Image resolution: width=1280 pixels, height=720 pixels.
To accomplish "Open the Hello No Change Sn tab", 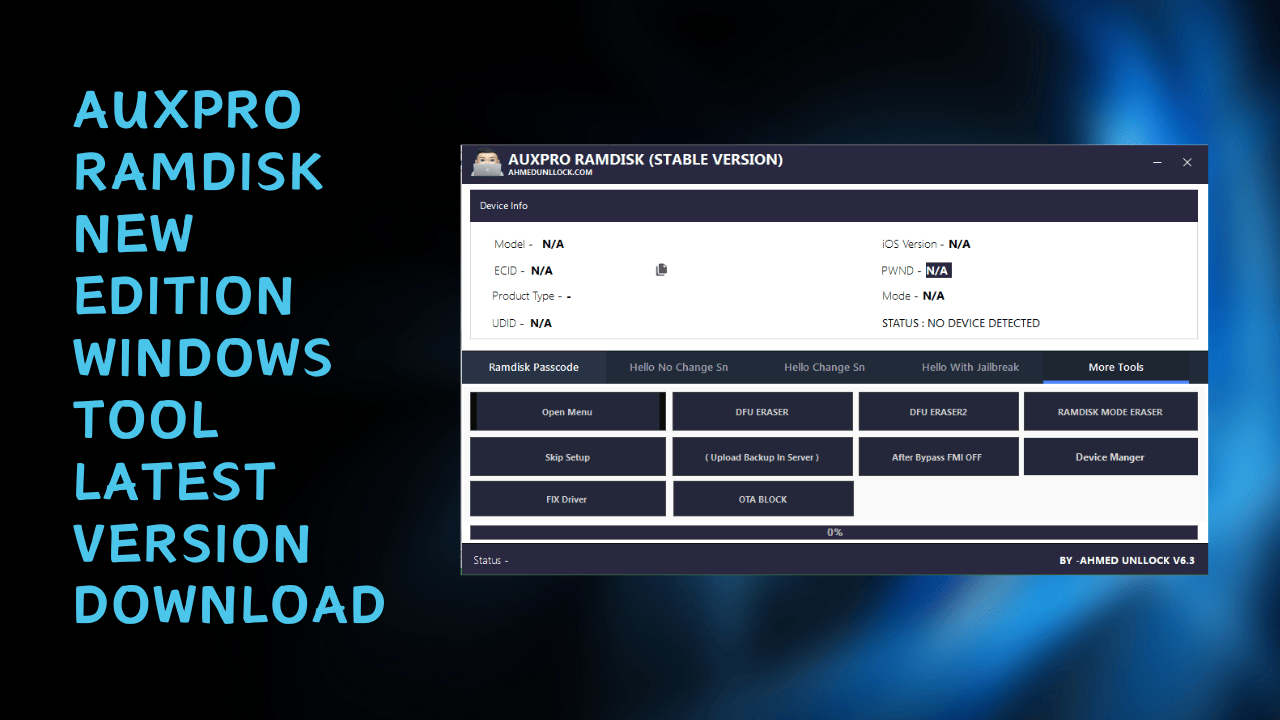I will (x=679, y=367).
